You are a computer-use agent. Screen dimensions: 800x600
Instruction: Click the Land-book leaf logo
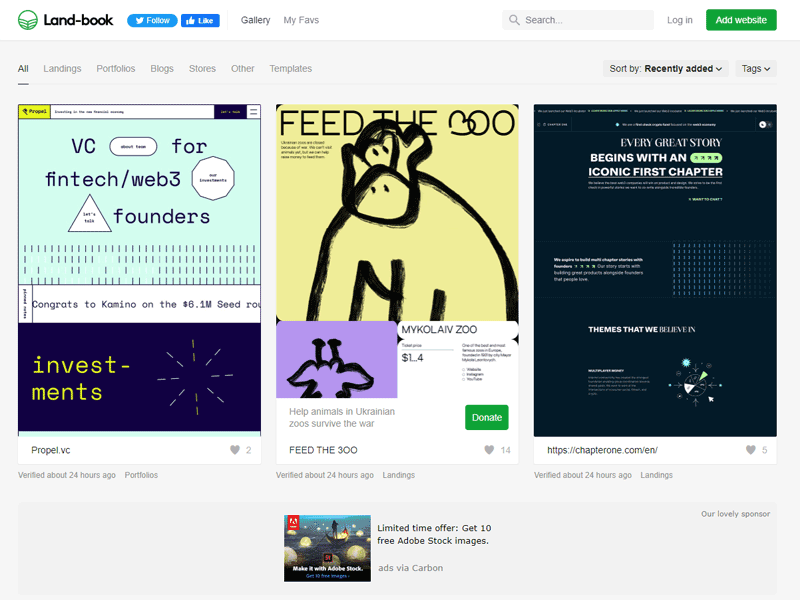(28, 20)
